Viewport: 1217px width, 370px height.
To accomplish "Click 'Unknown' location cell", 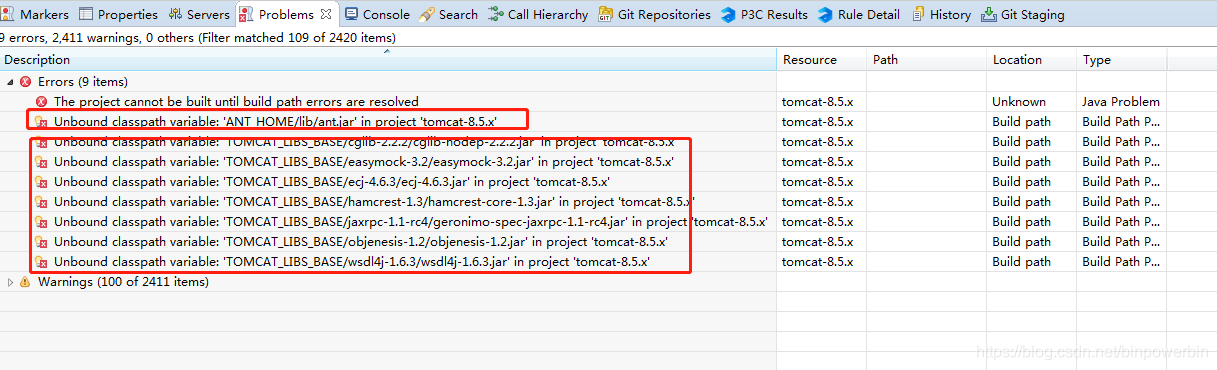I will click(1018, 101).
